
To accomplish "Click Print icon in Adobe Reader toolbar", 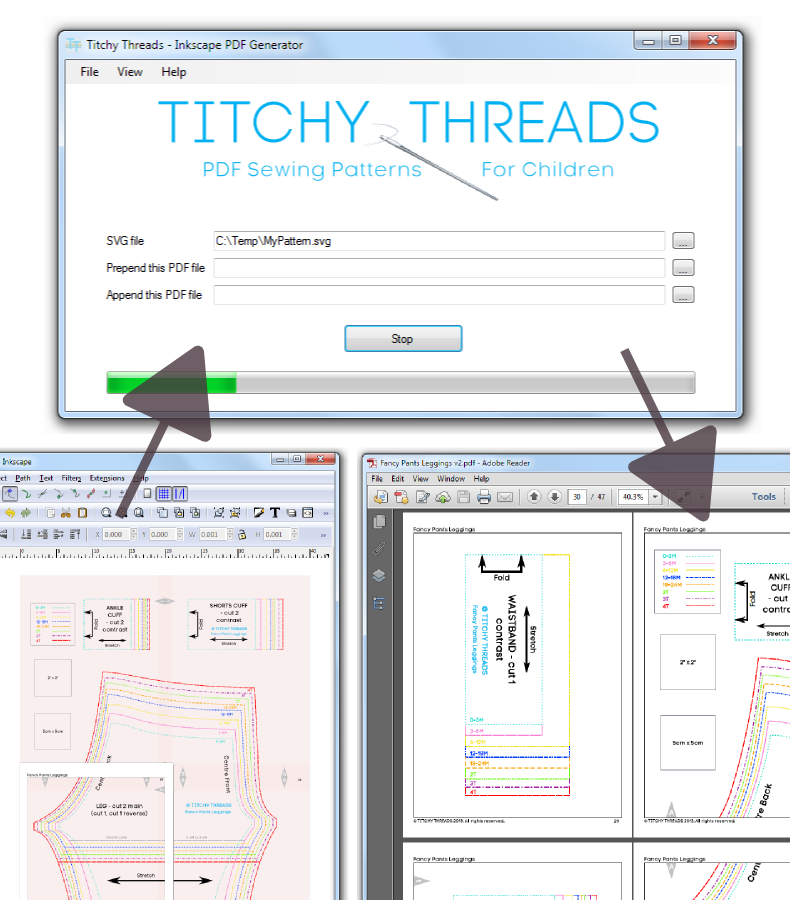I will coord(484,497).
